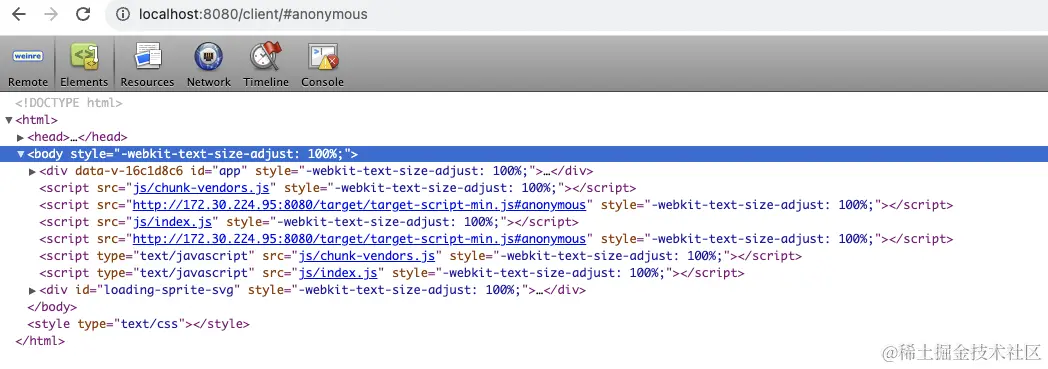The height and width of the screenshot is (369, 1048).
Task: Collapse the body element triangle
Action: pyautogui.click(x=21, y=154)
